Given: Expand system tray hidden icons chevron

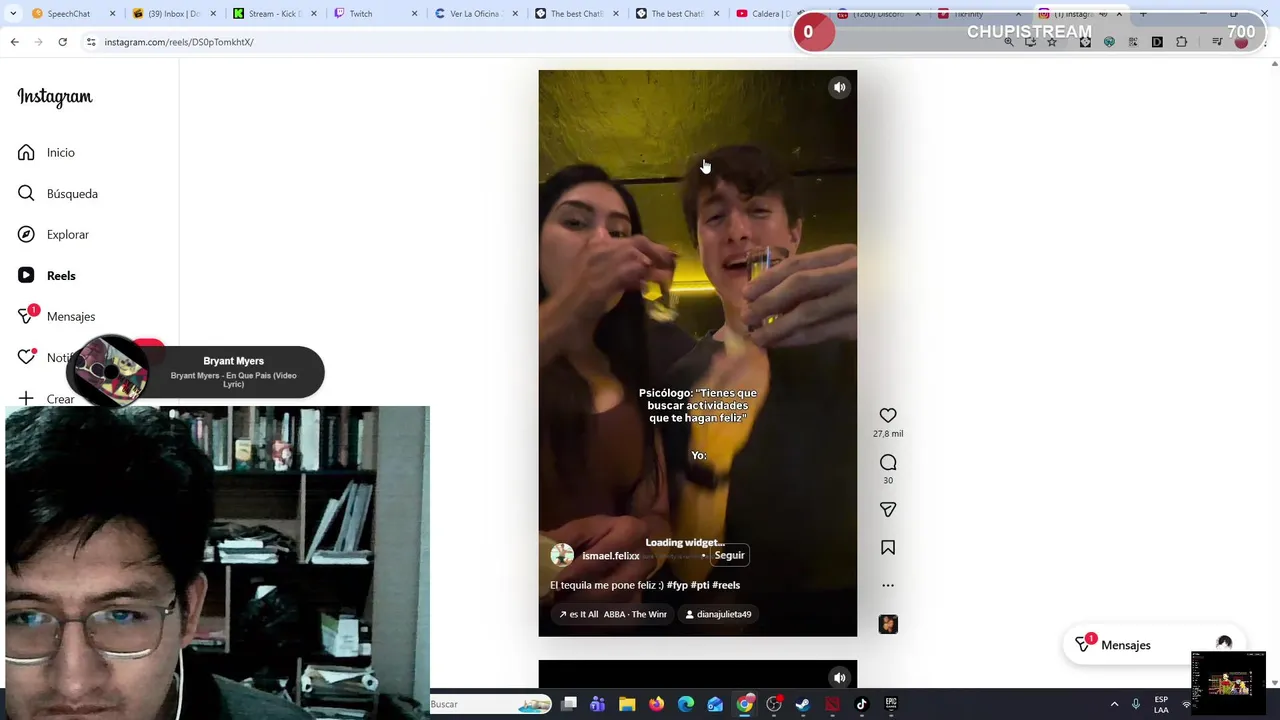Looking at the screenshot, I should click(x=1114, y=704).
